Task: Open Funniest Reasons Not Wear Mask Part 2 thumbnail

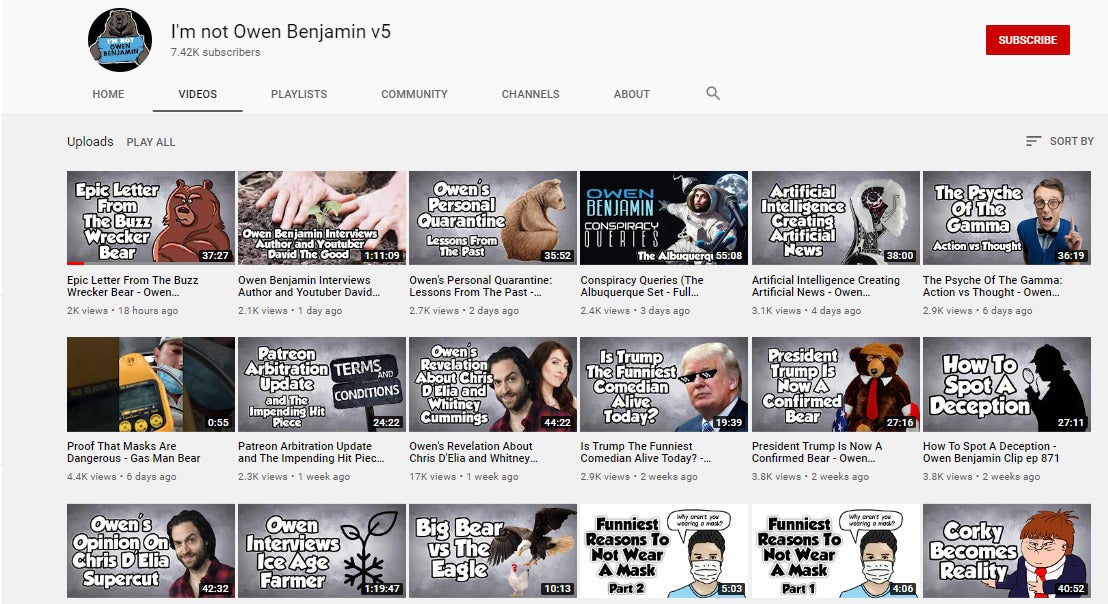Action: (x=664, y=551)
